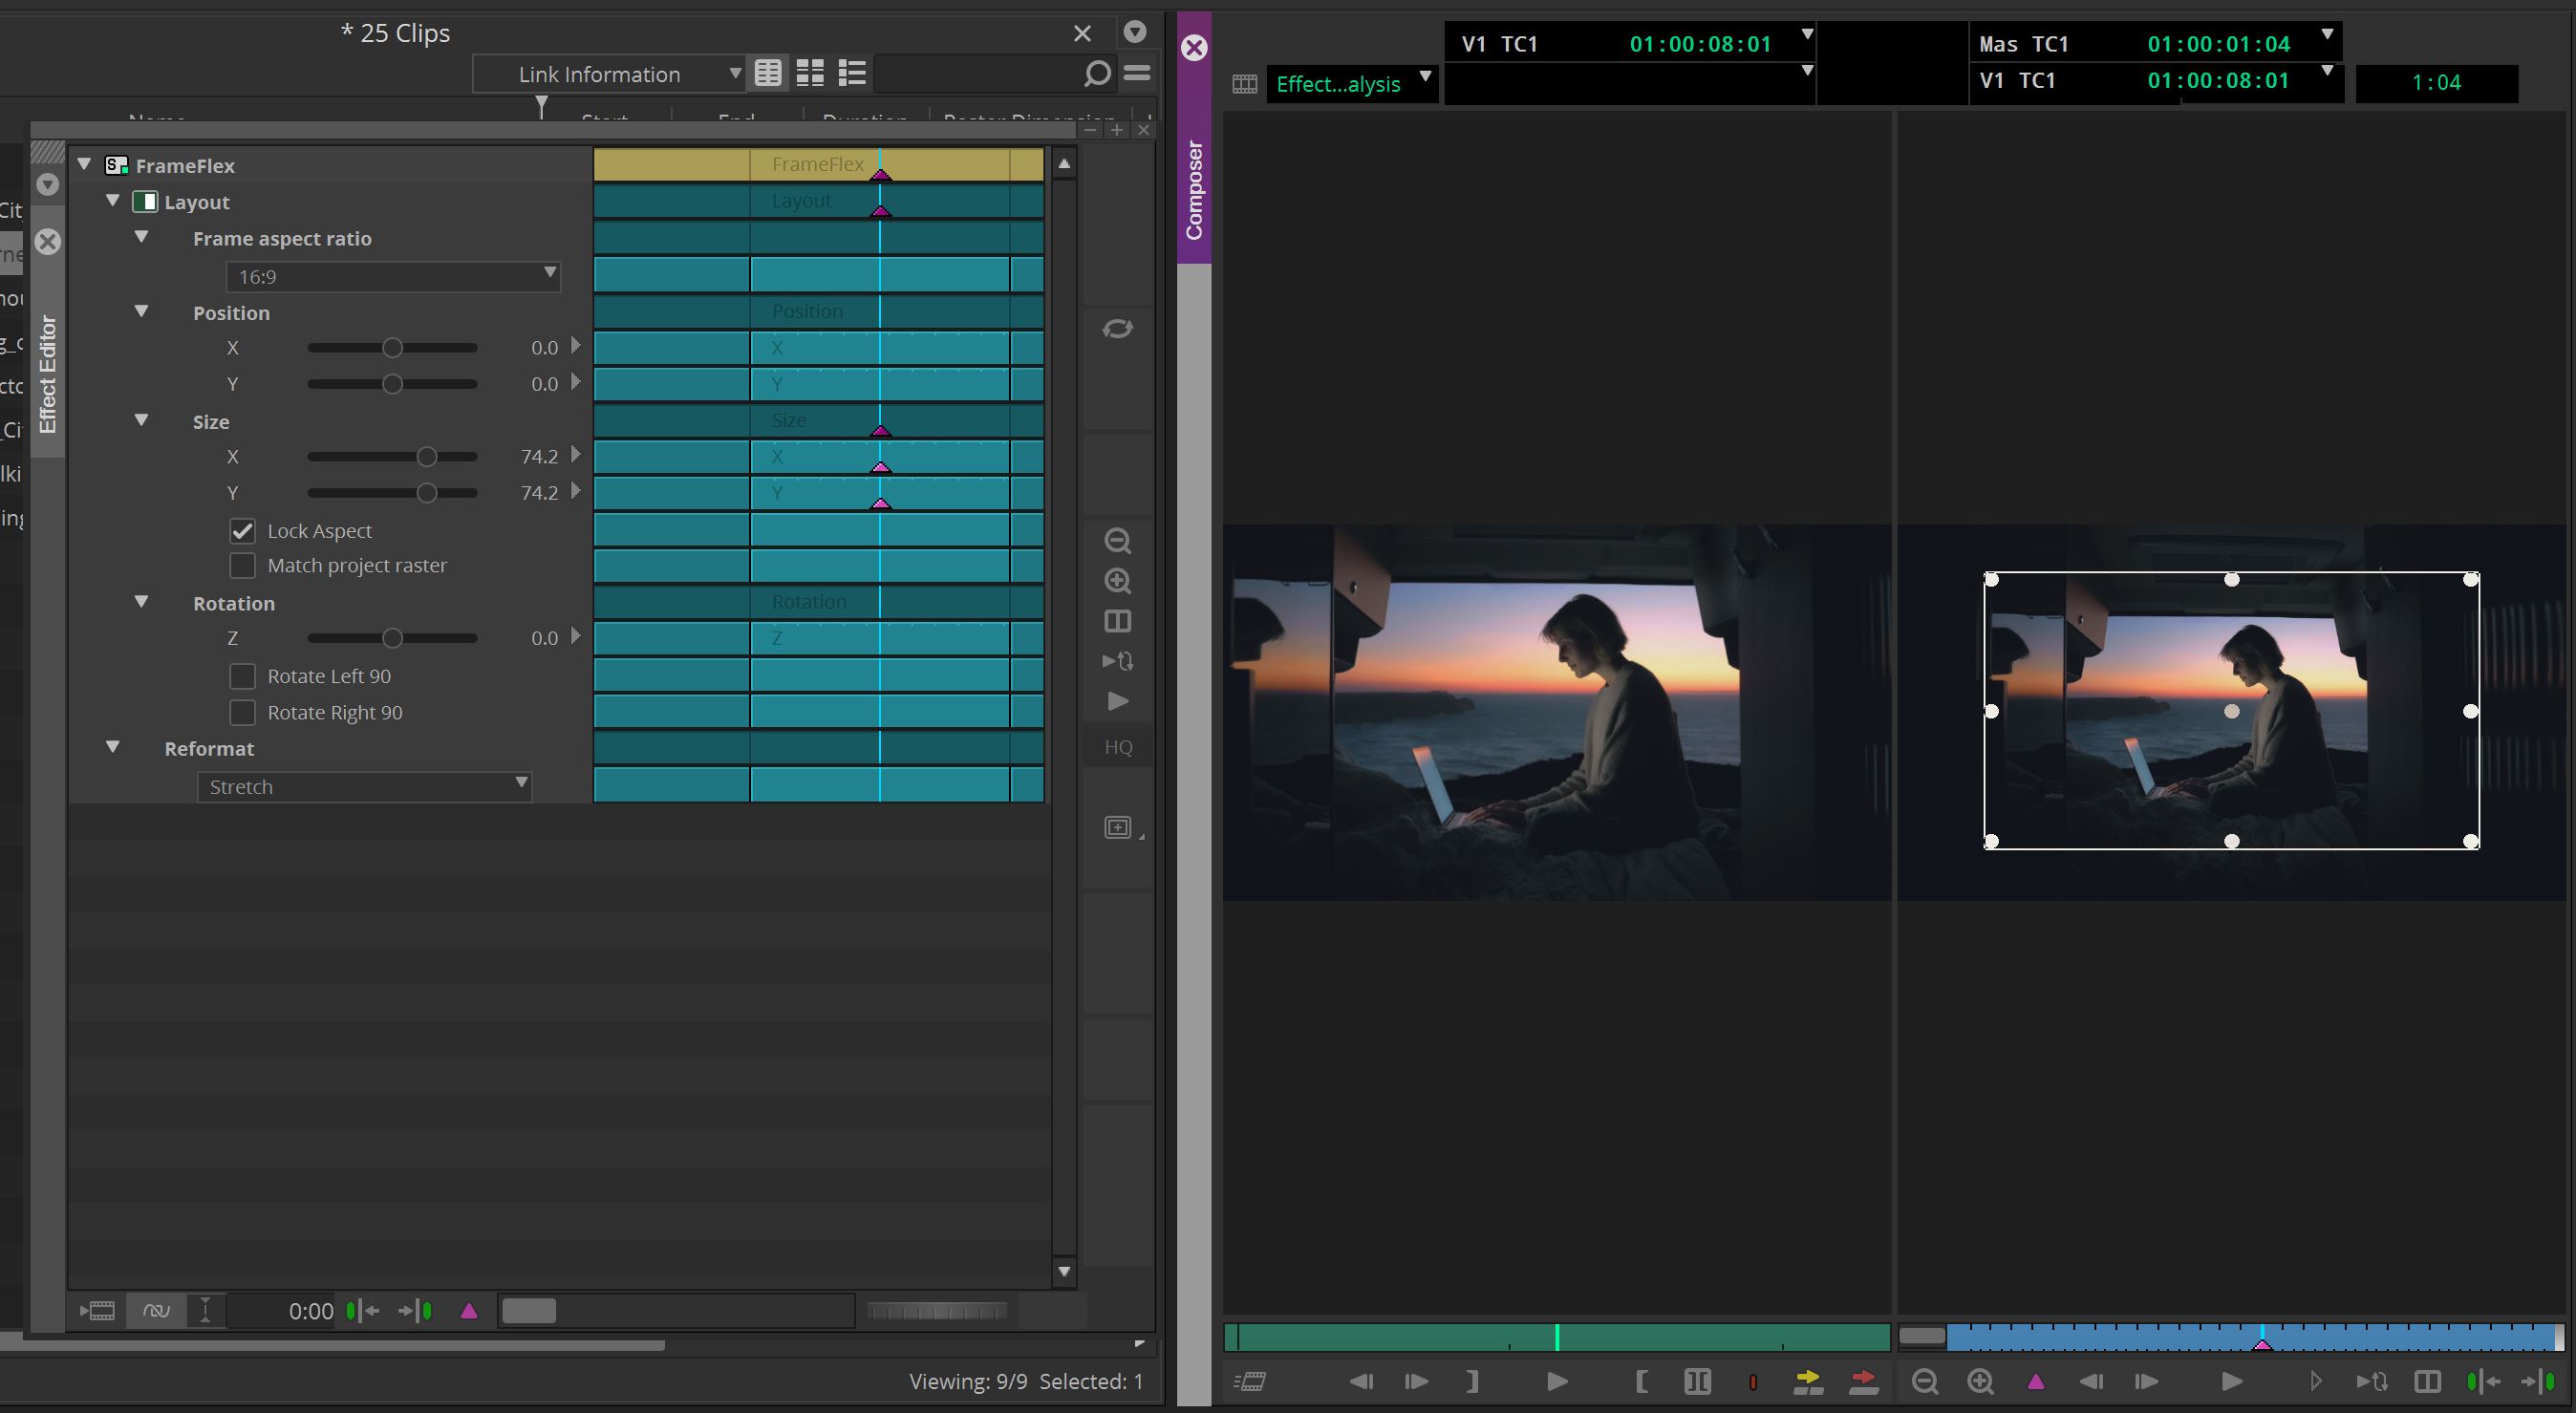The image size is (2576, 1413).
Task: Play the record monitor
Action: point(2232,1382)
